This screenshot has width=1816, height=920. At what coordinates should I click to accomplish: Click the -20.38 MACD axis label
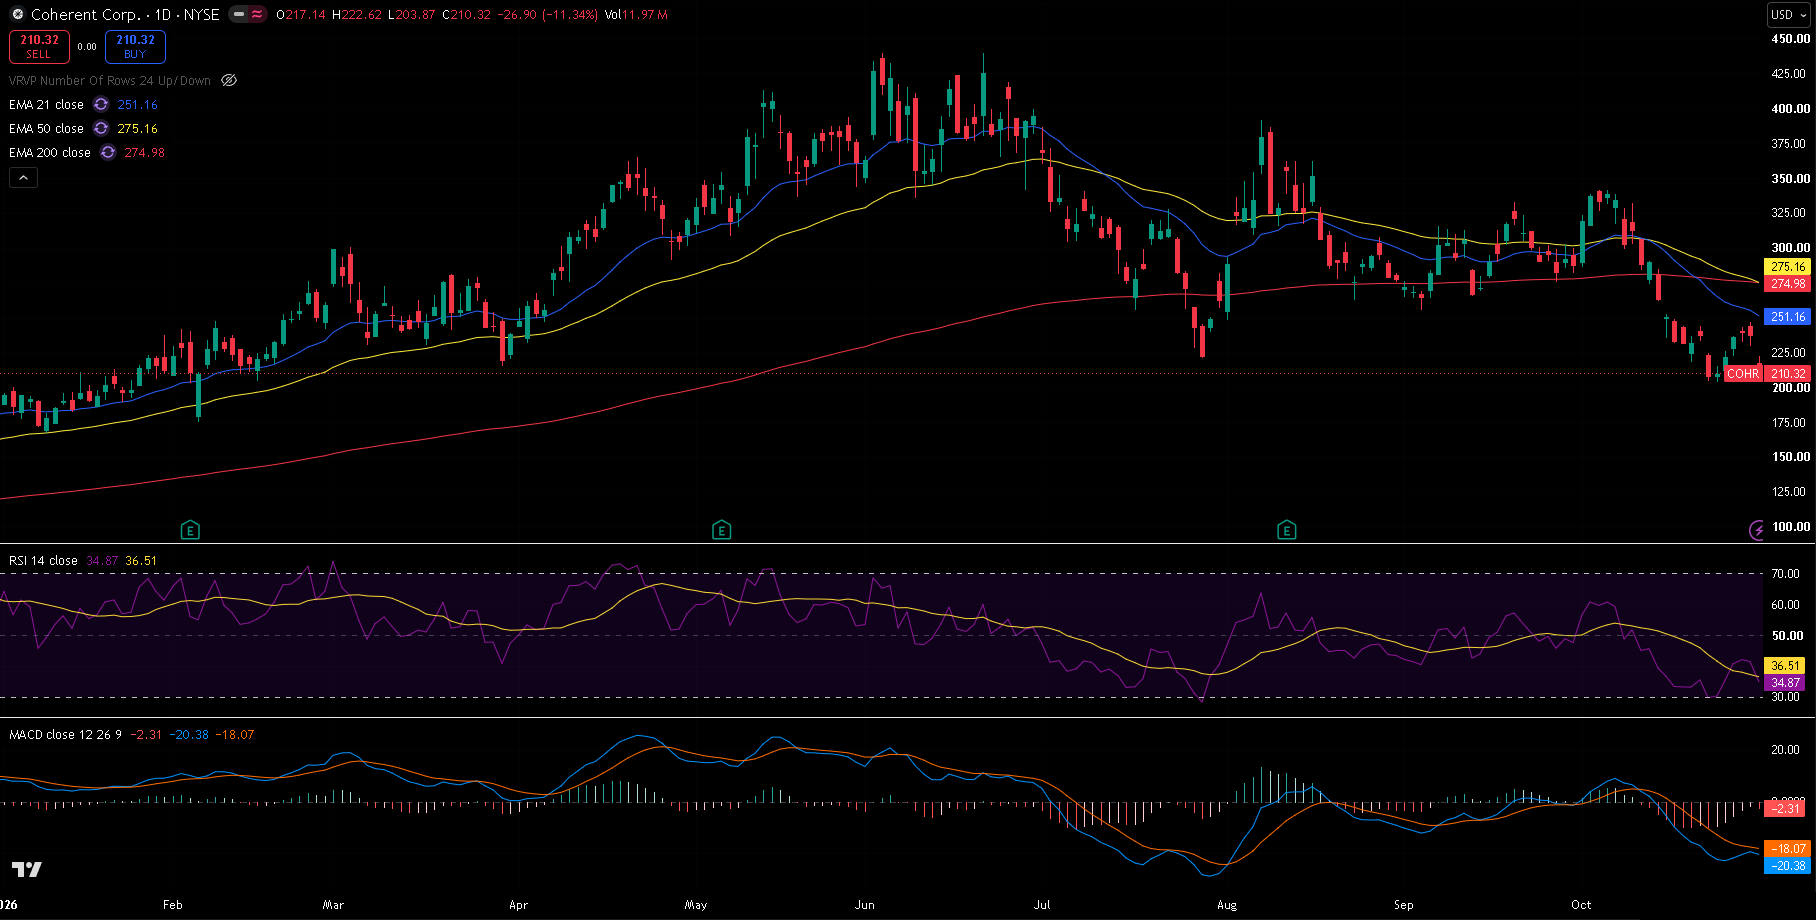click(1787, 866)
